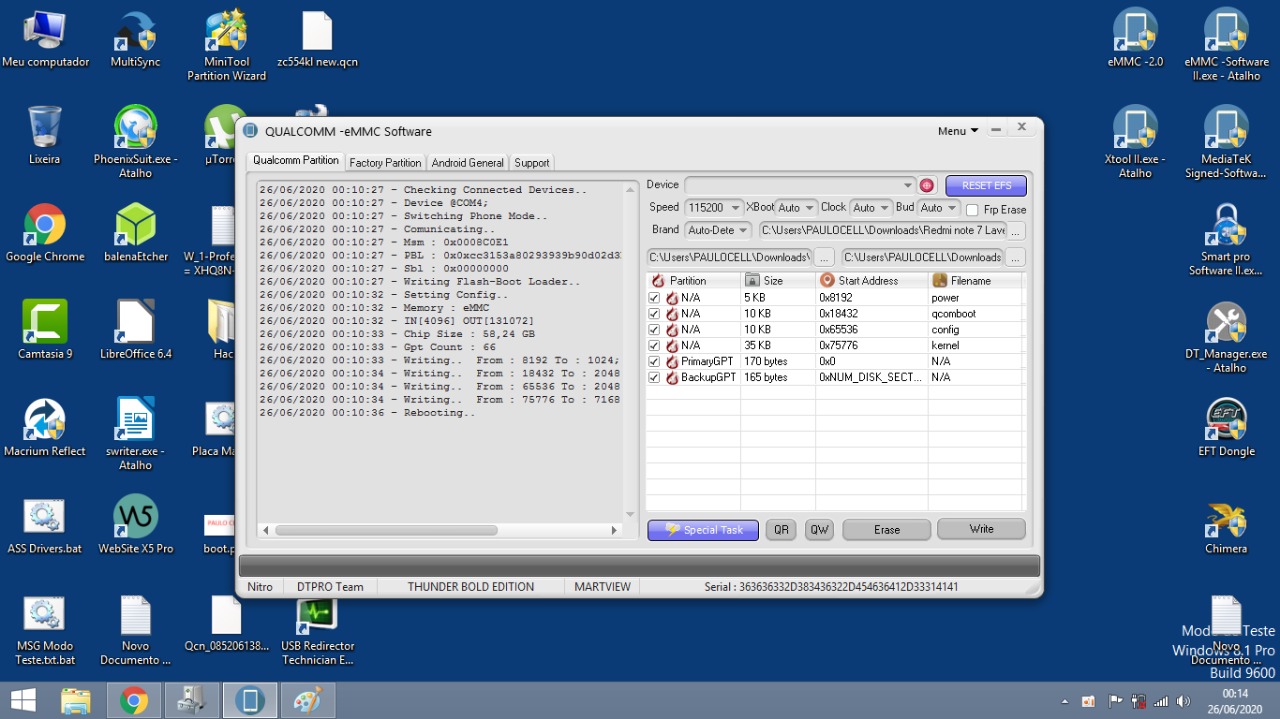Open the Bud Auto dropdown

(x=952, y=208)
